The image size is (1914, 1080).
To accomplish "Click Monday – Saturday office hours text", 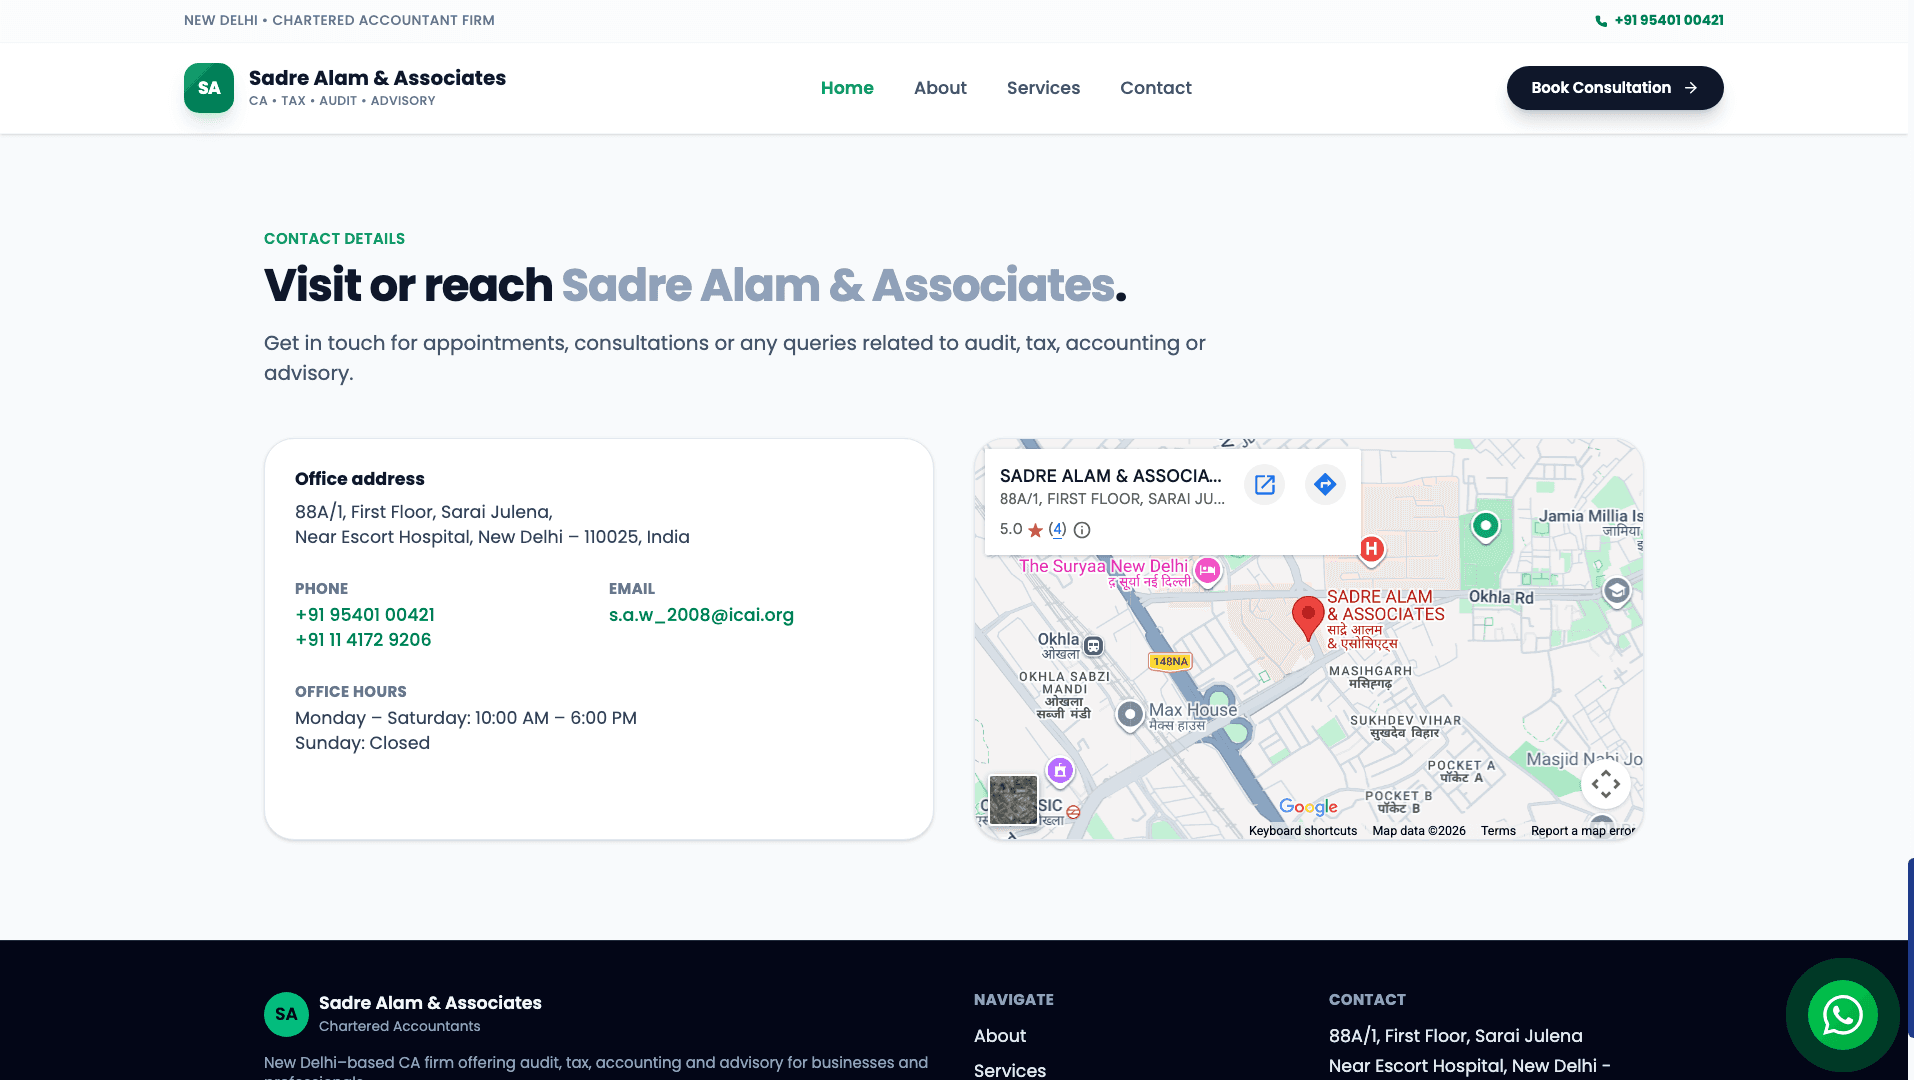I will pyautogui.click(x=466, y=718).
